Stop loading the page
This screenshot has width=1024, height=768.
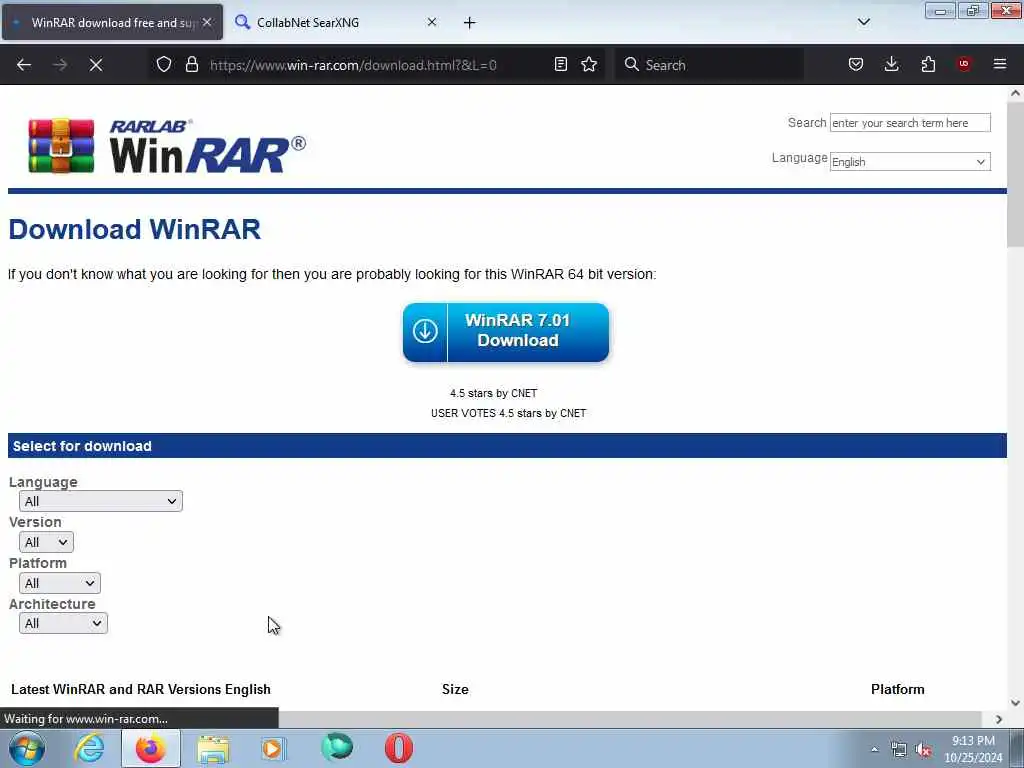pos(96,65)
